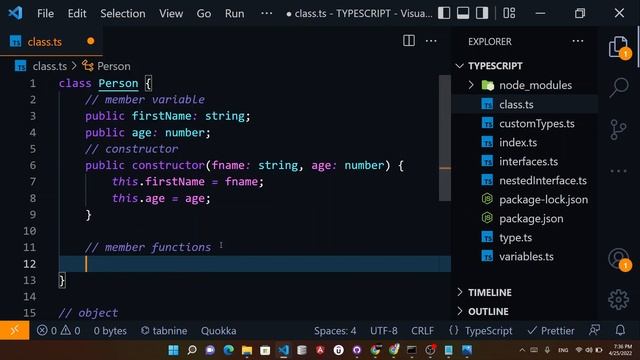
Task: Toggle the bottom panel layout icon
Action: pyautogui.click(x=463, y=13)
